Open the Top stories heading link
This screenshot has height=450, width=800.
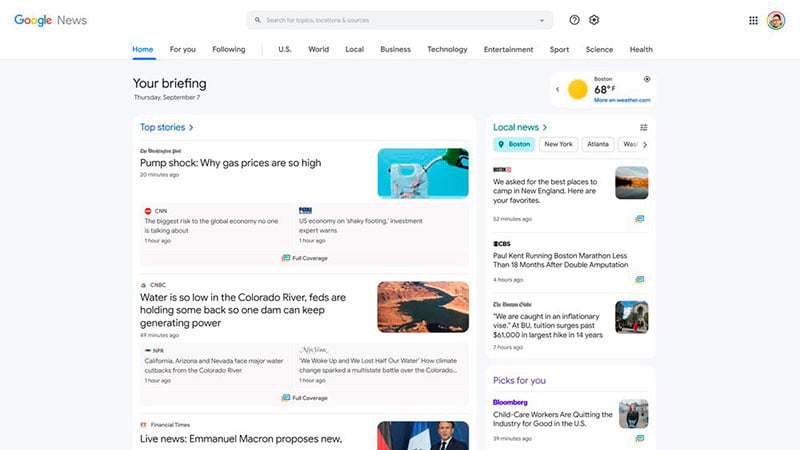coord(167,127)
